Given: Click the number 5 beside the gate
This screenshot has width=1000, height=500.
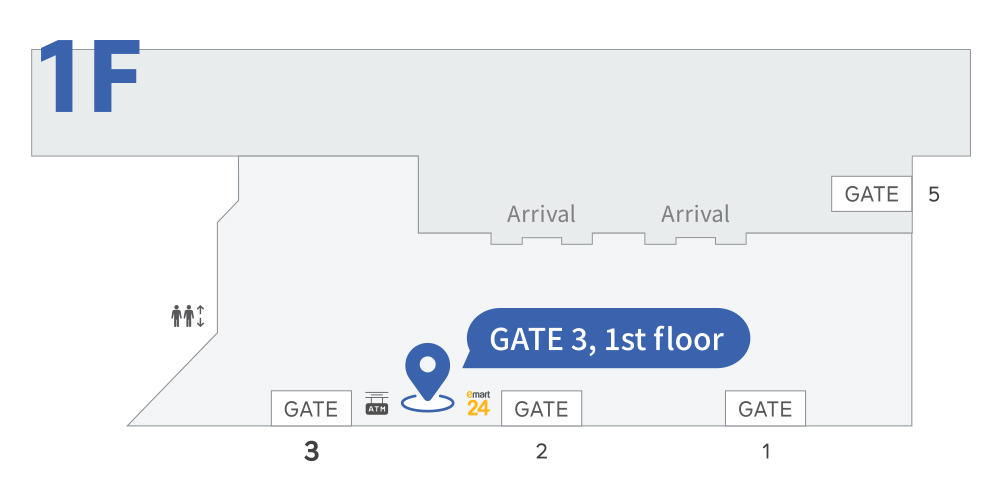Looking at the screenshot, I should click(x=934, y=195).
